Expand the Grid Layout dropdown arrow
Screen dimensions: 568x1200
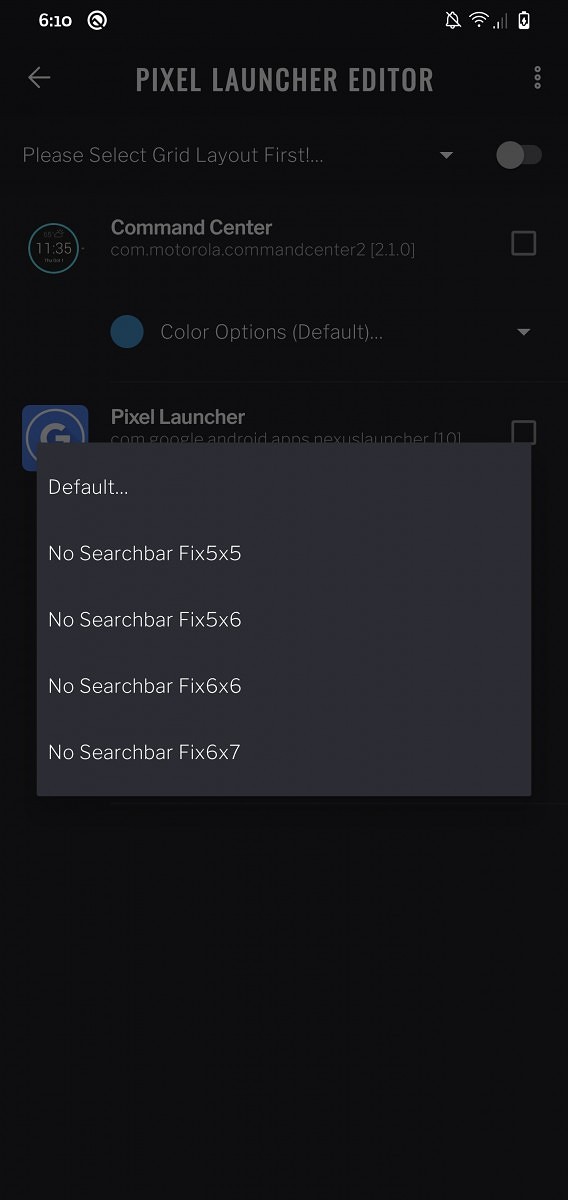pos(446,155)
